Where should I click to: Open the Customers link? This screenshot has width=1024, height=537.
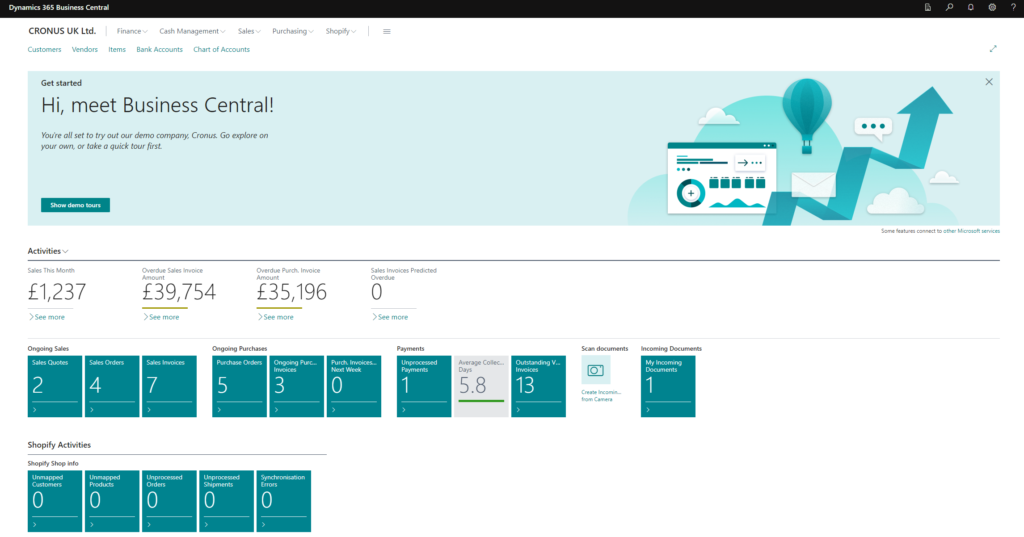pyautogui.click(x=44, y=50)
